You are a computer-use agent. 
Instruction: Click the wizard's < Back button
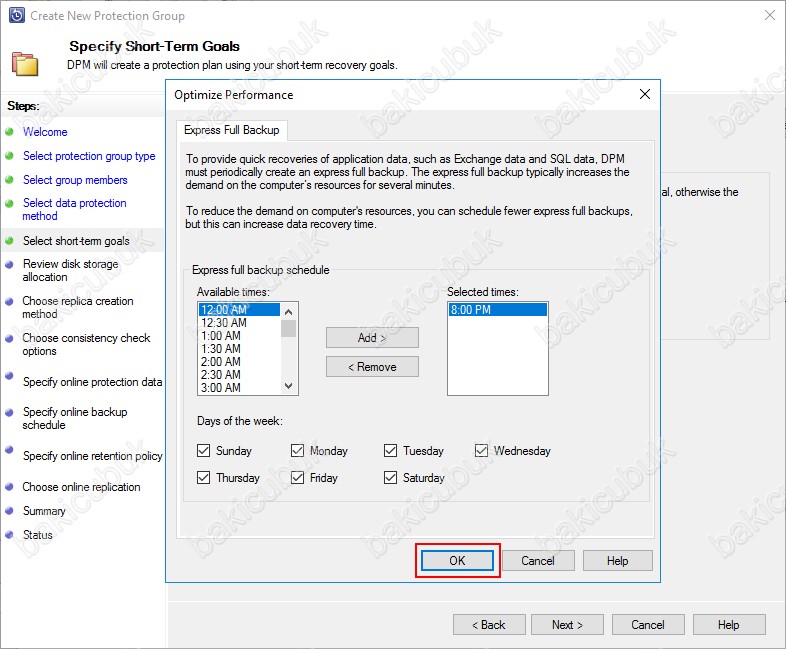click(489, 624)
